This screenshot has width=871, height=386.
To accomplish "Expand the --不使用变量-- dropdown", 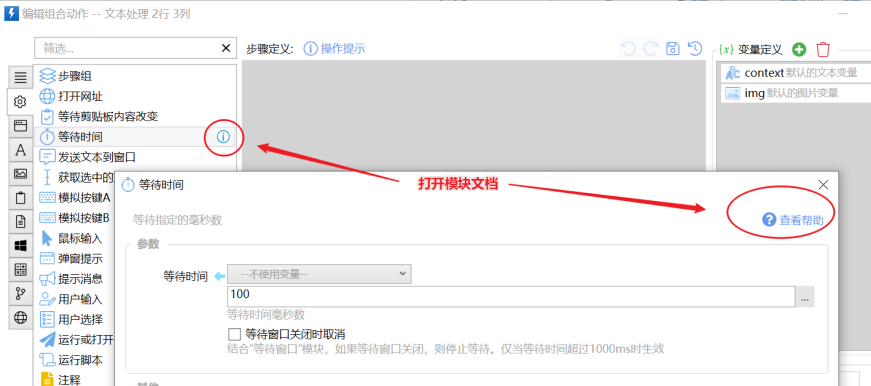I will coord(319,274).
